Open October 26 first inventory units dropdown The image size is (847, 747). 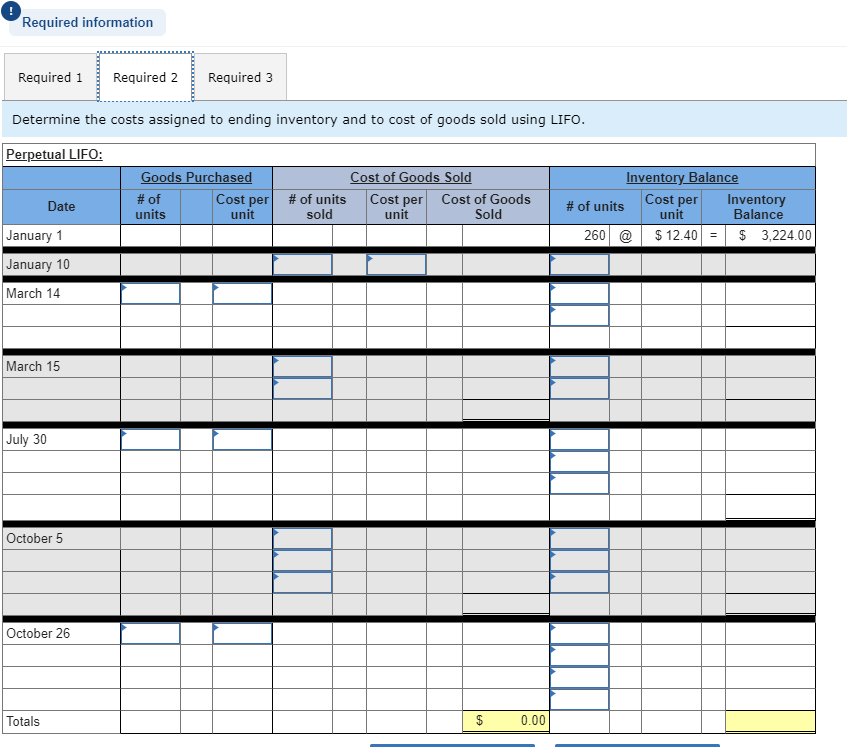tap(580, 634)
